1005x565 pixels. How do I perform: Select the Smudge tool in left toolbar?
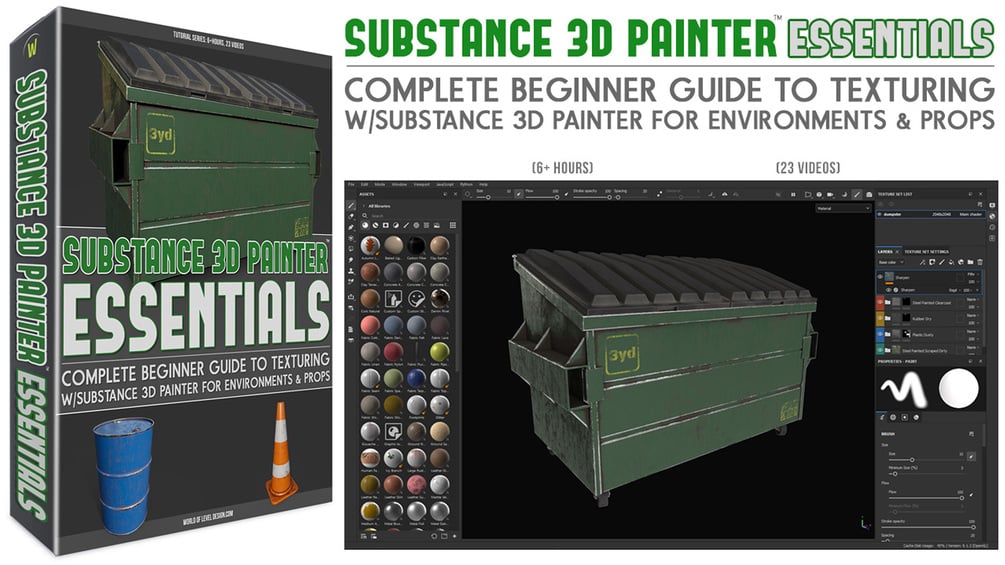click(x=351, y=260)
